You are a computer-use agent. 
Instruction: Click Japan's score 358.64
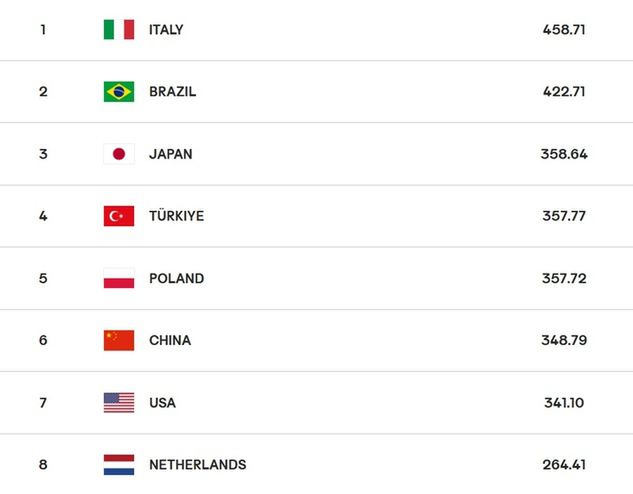tap(564, 154)
